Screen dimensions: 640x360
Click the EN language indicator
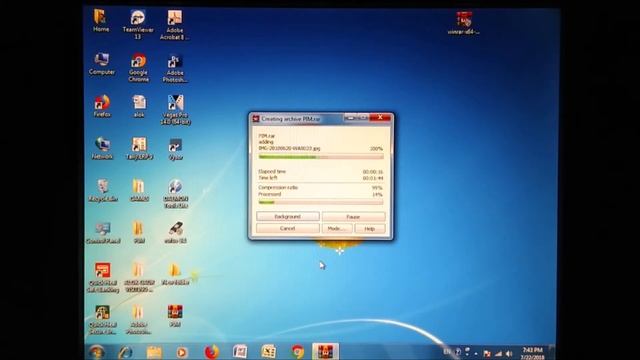[447, 351]
